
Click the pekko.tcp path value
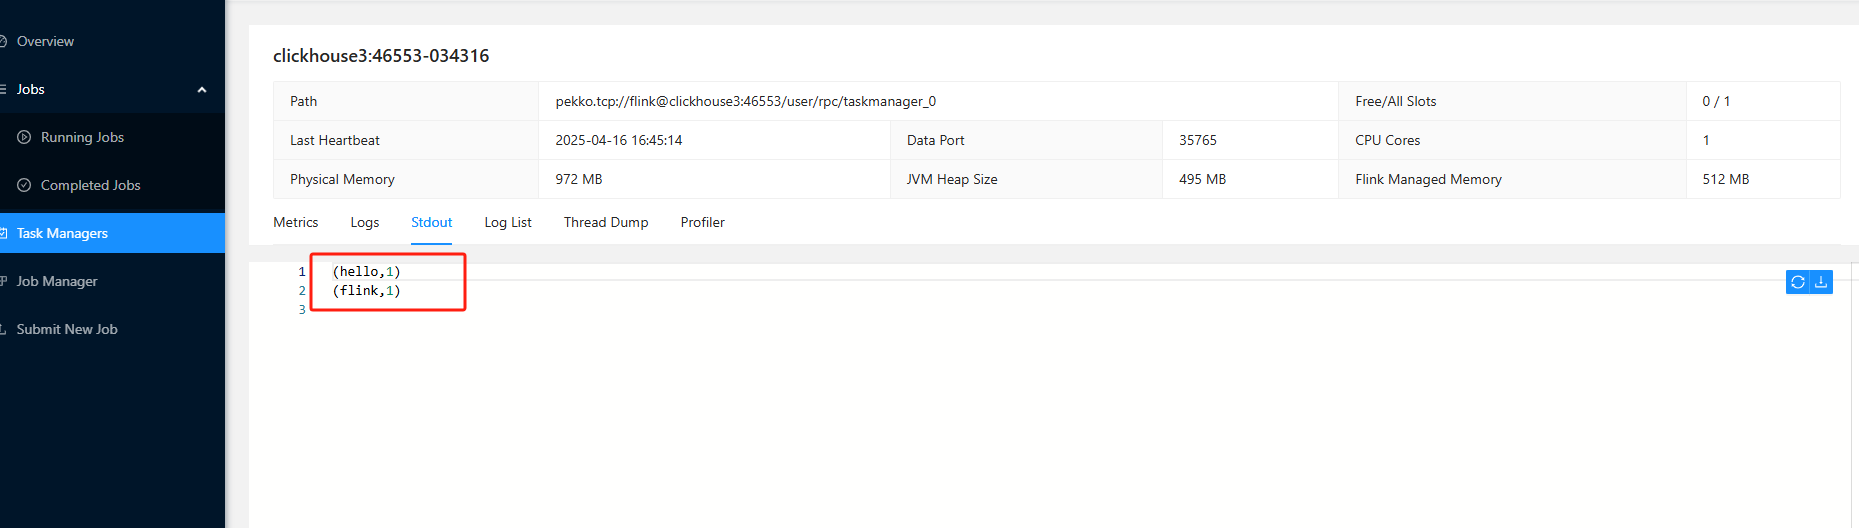pos(746,101)
